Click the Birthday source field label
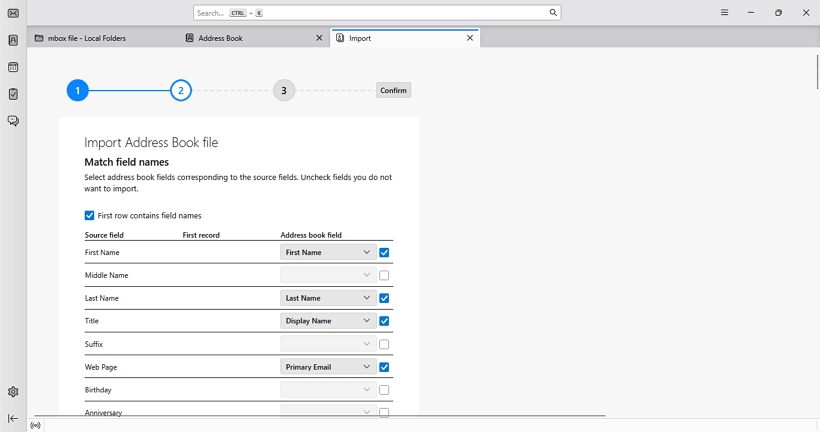The image size is (820, 432). (x=98, y=390)
